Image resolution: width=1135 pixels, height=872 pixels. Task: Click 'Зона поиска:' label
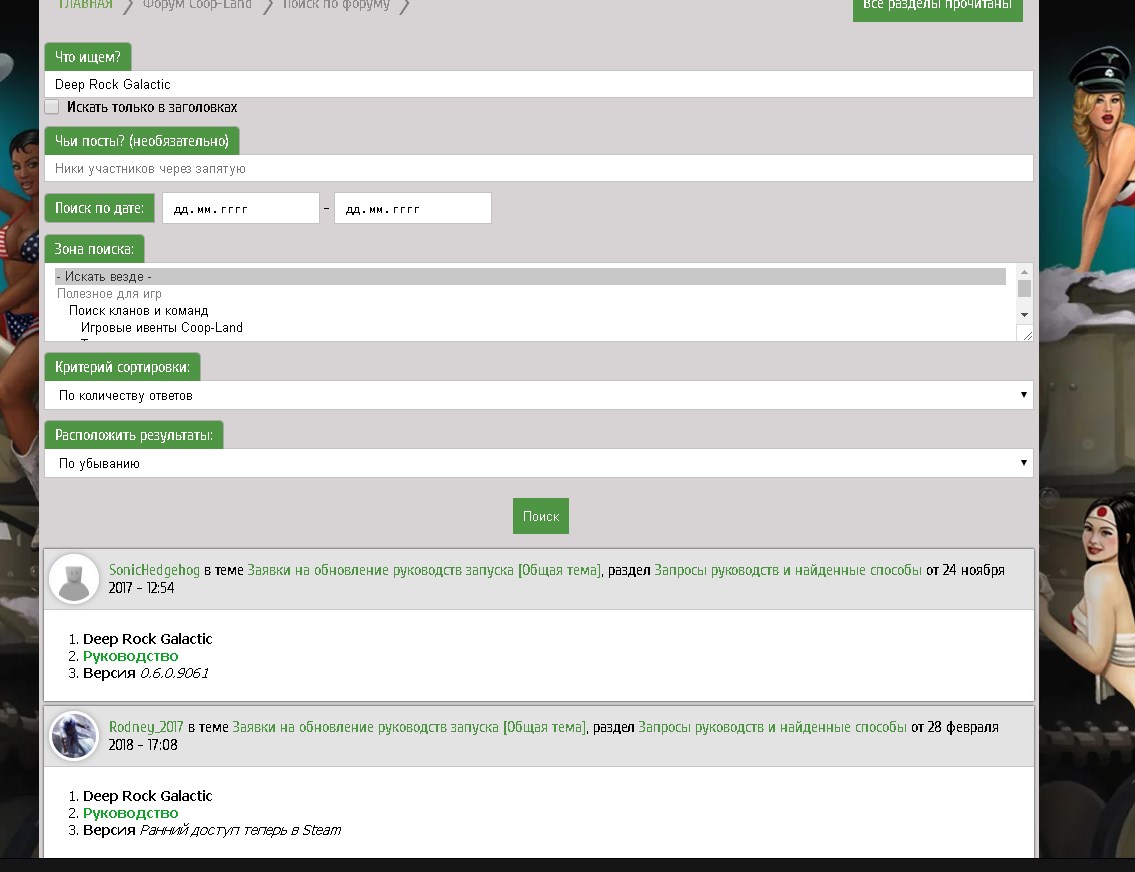94,249
